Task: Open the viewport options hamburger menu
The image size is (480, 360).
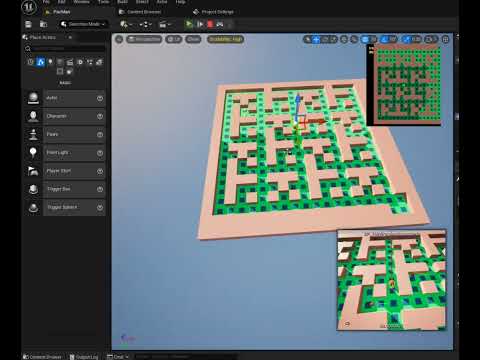Action: click(x=119, y=39)
